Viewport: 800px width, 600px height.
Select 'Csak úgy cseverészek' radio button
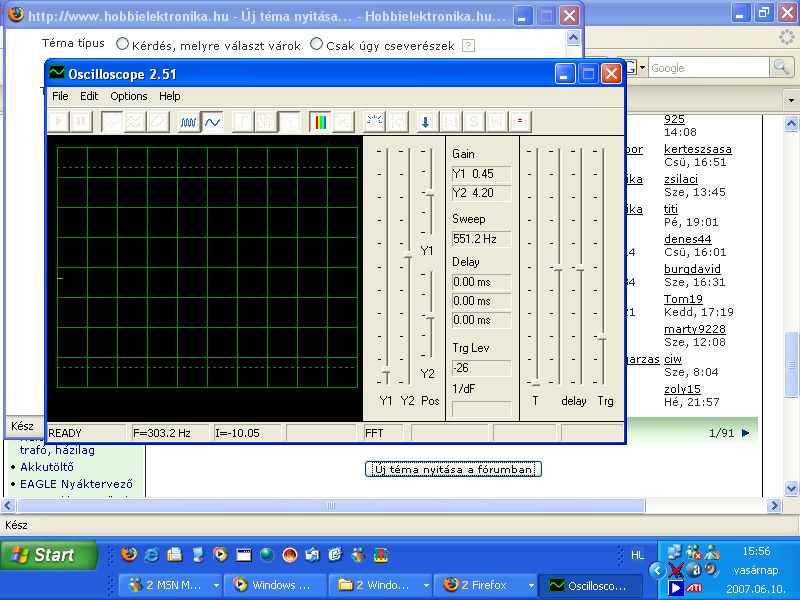316,44
